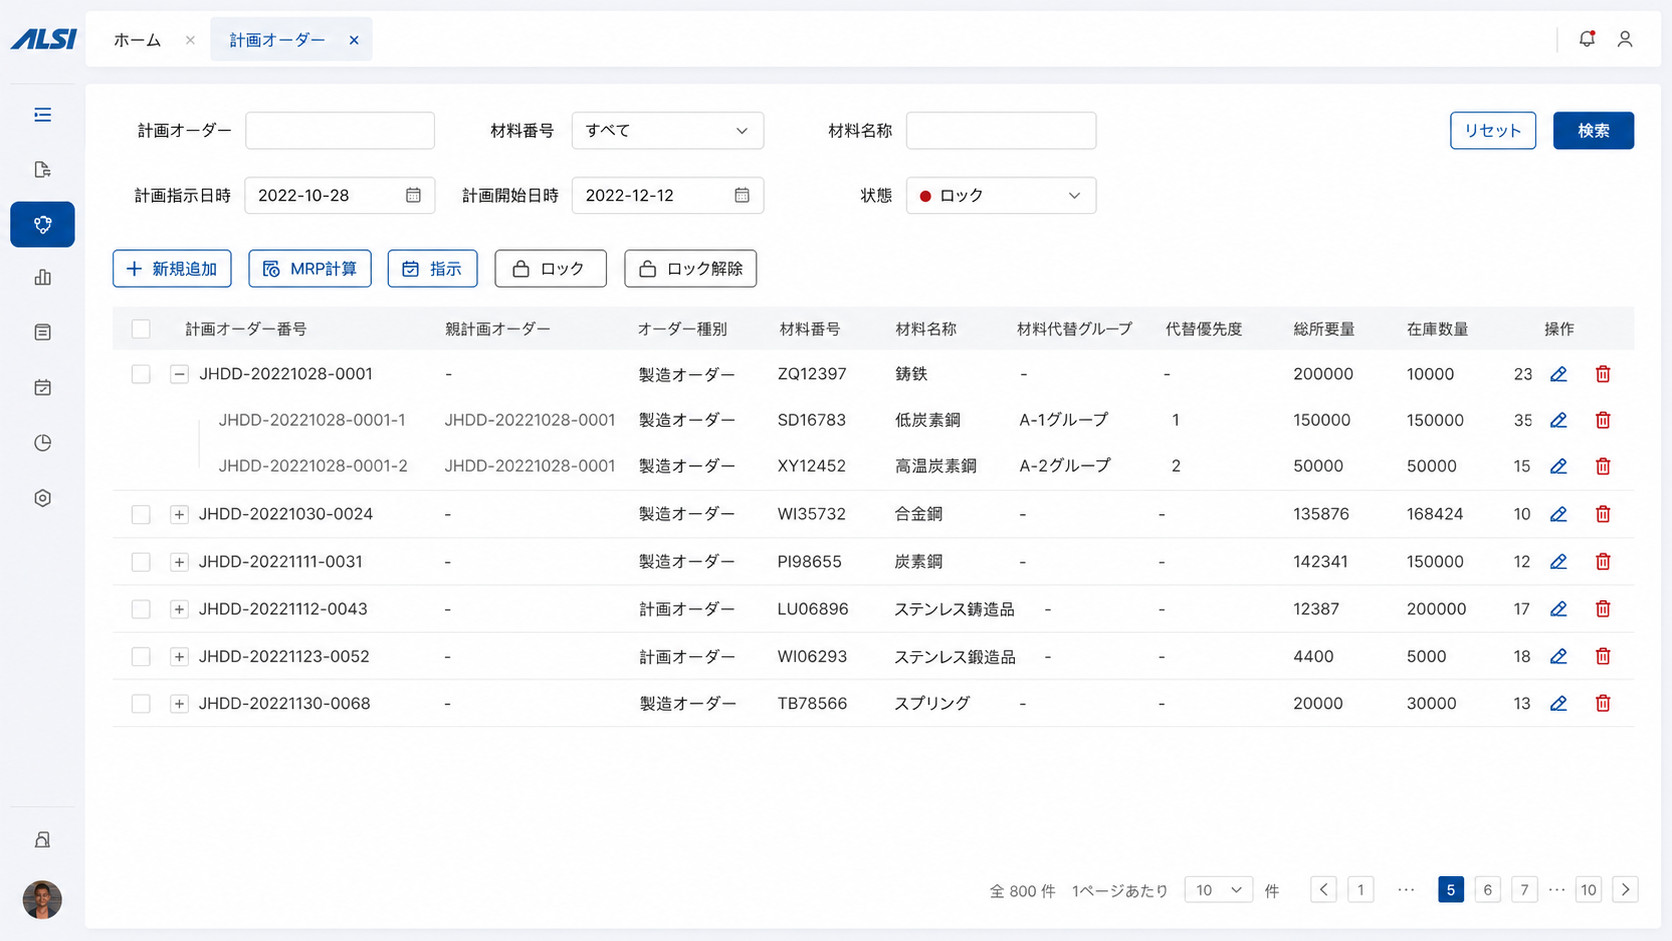Go to the previous page arrow
Viewport: 1672px width, 941px height.
(x=1323, y=890)
